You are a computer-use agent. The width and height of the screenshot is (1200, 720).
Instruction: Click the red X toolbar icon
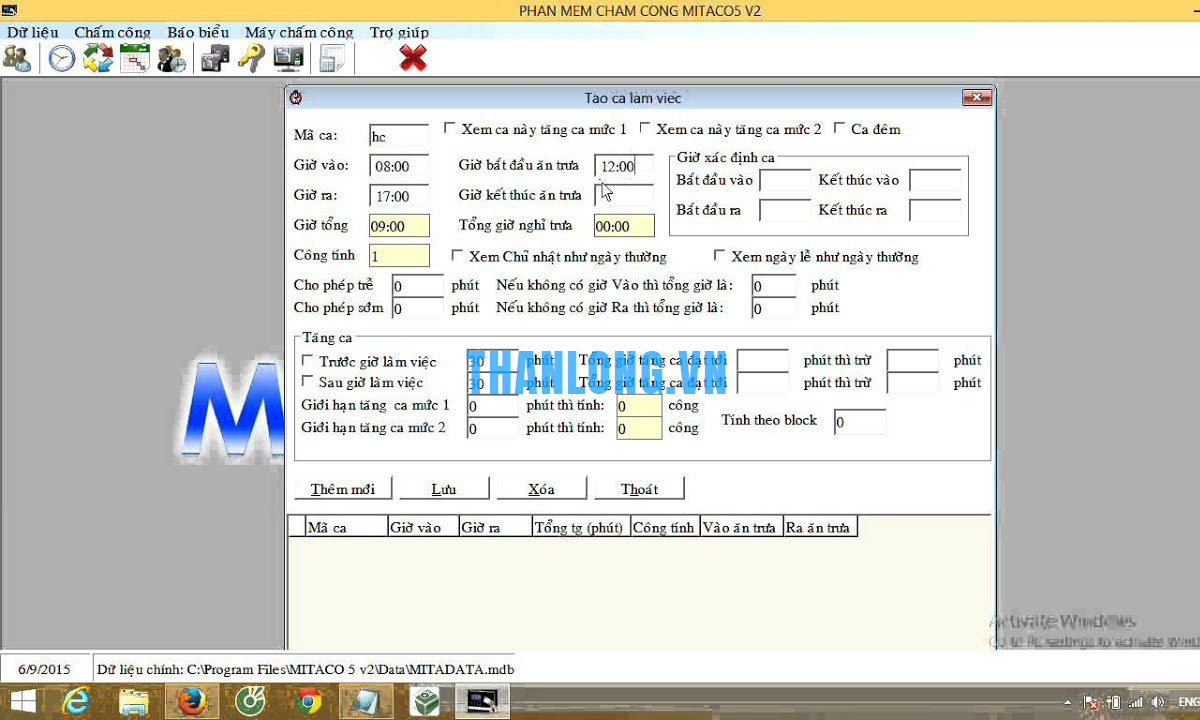point(412,59)
